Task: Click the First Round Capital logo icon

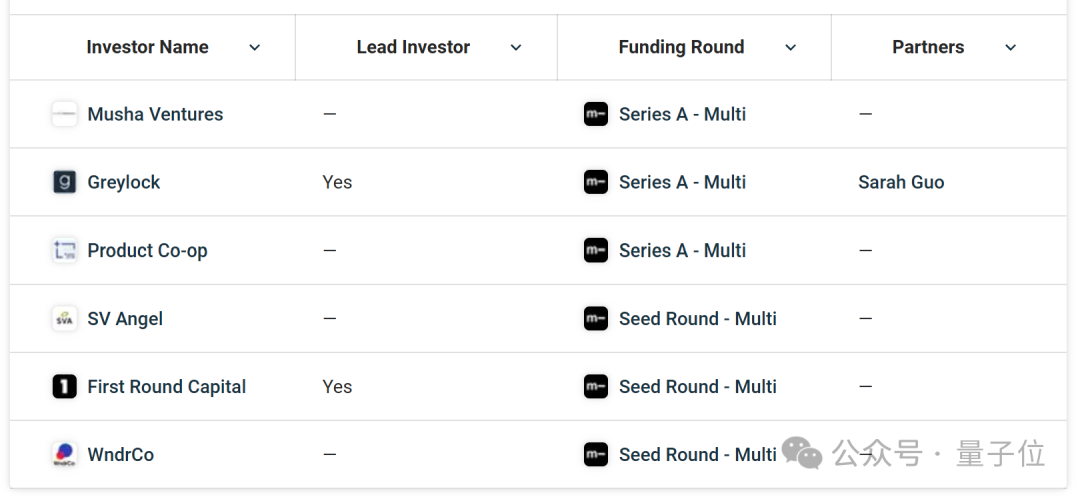Action: [64, 387]
